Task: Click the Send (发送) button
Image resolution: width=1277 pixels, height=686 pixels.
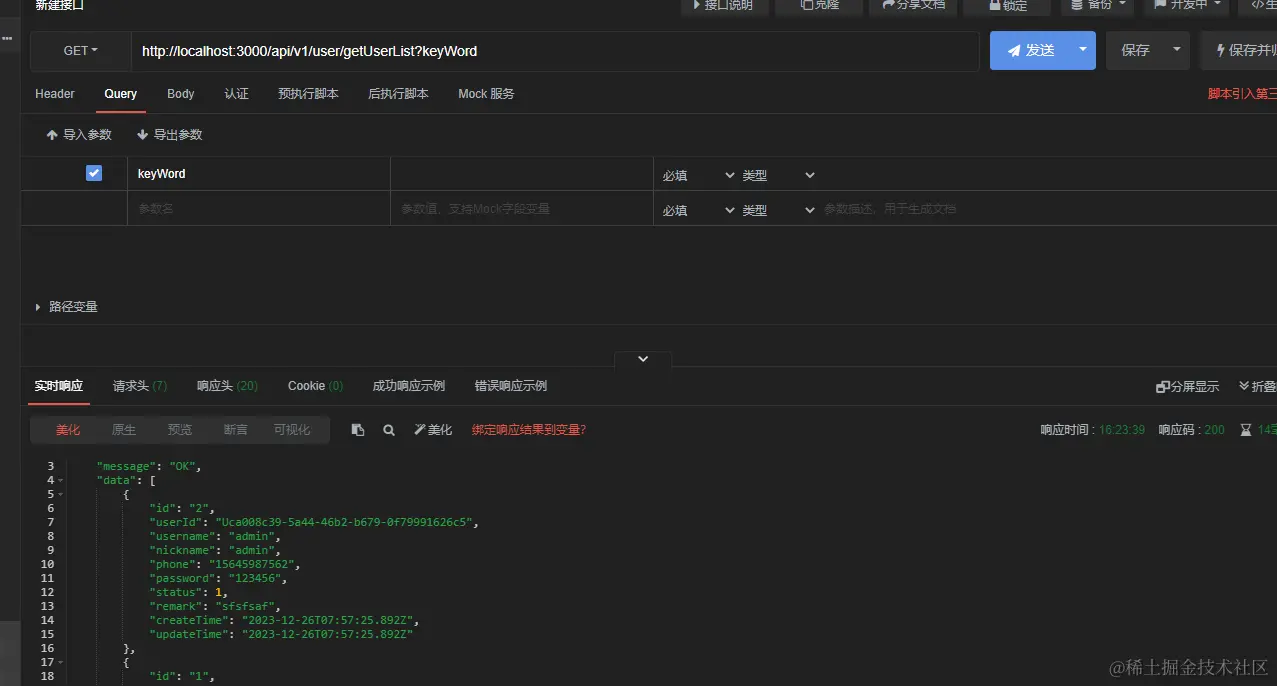Action: click(x=1030, y=50)
